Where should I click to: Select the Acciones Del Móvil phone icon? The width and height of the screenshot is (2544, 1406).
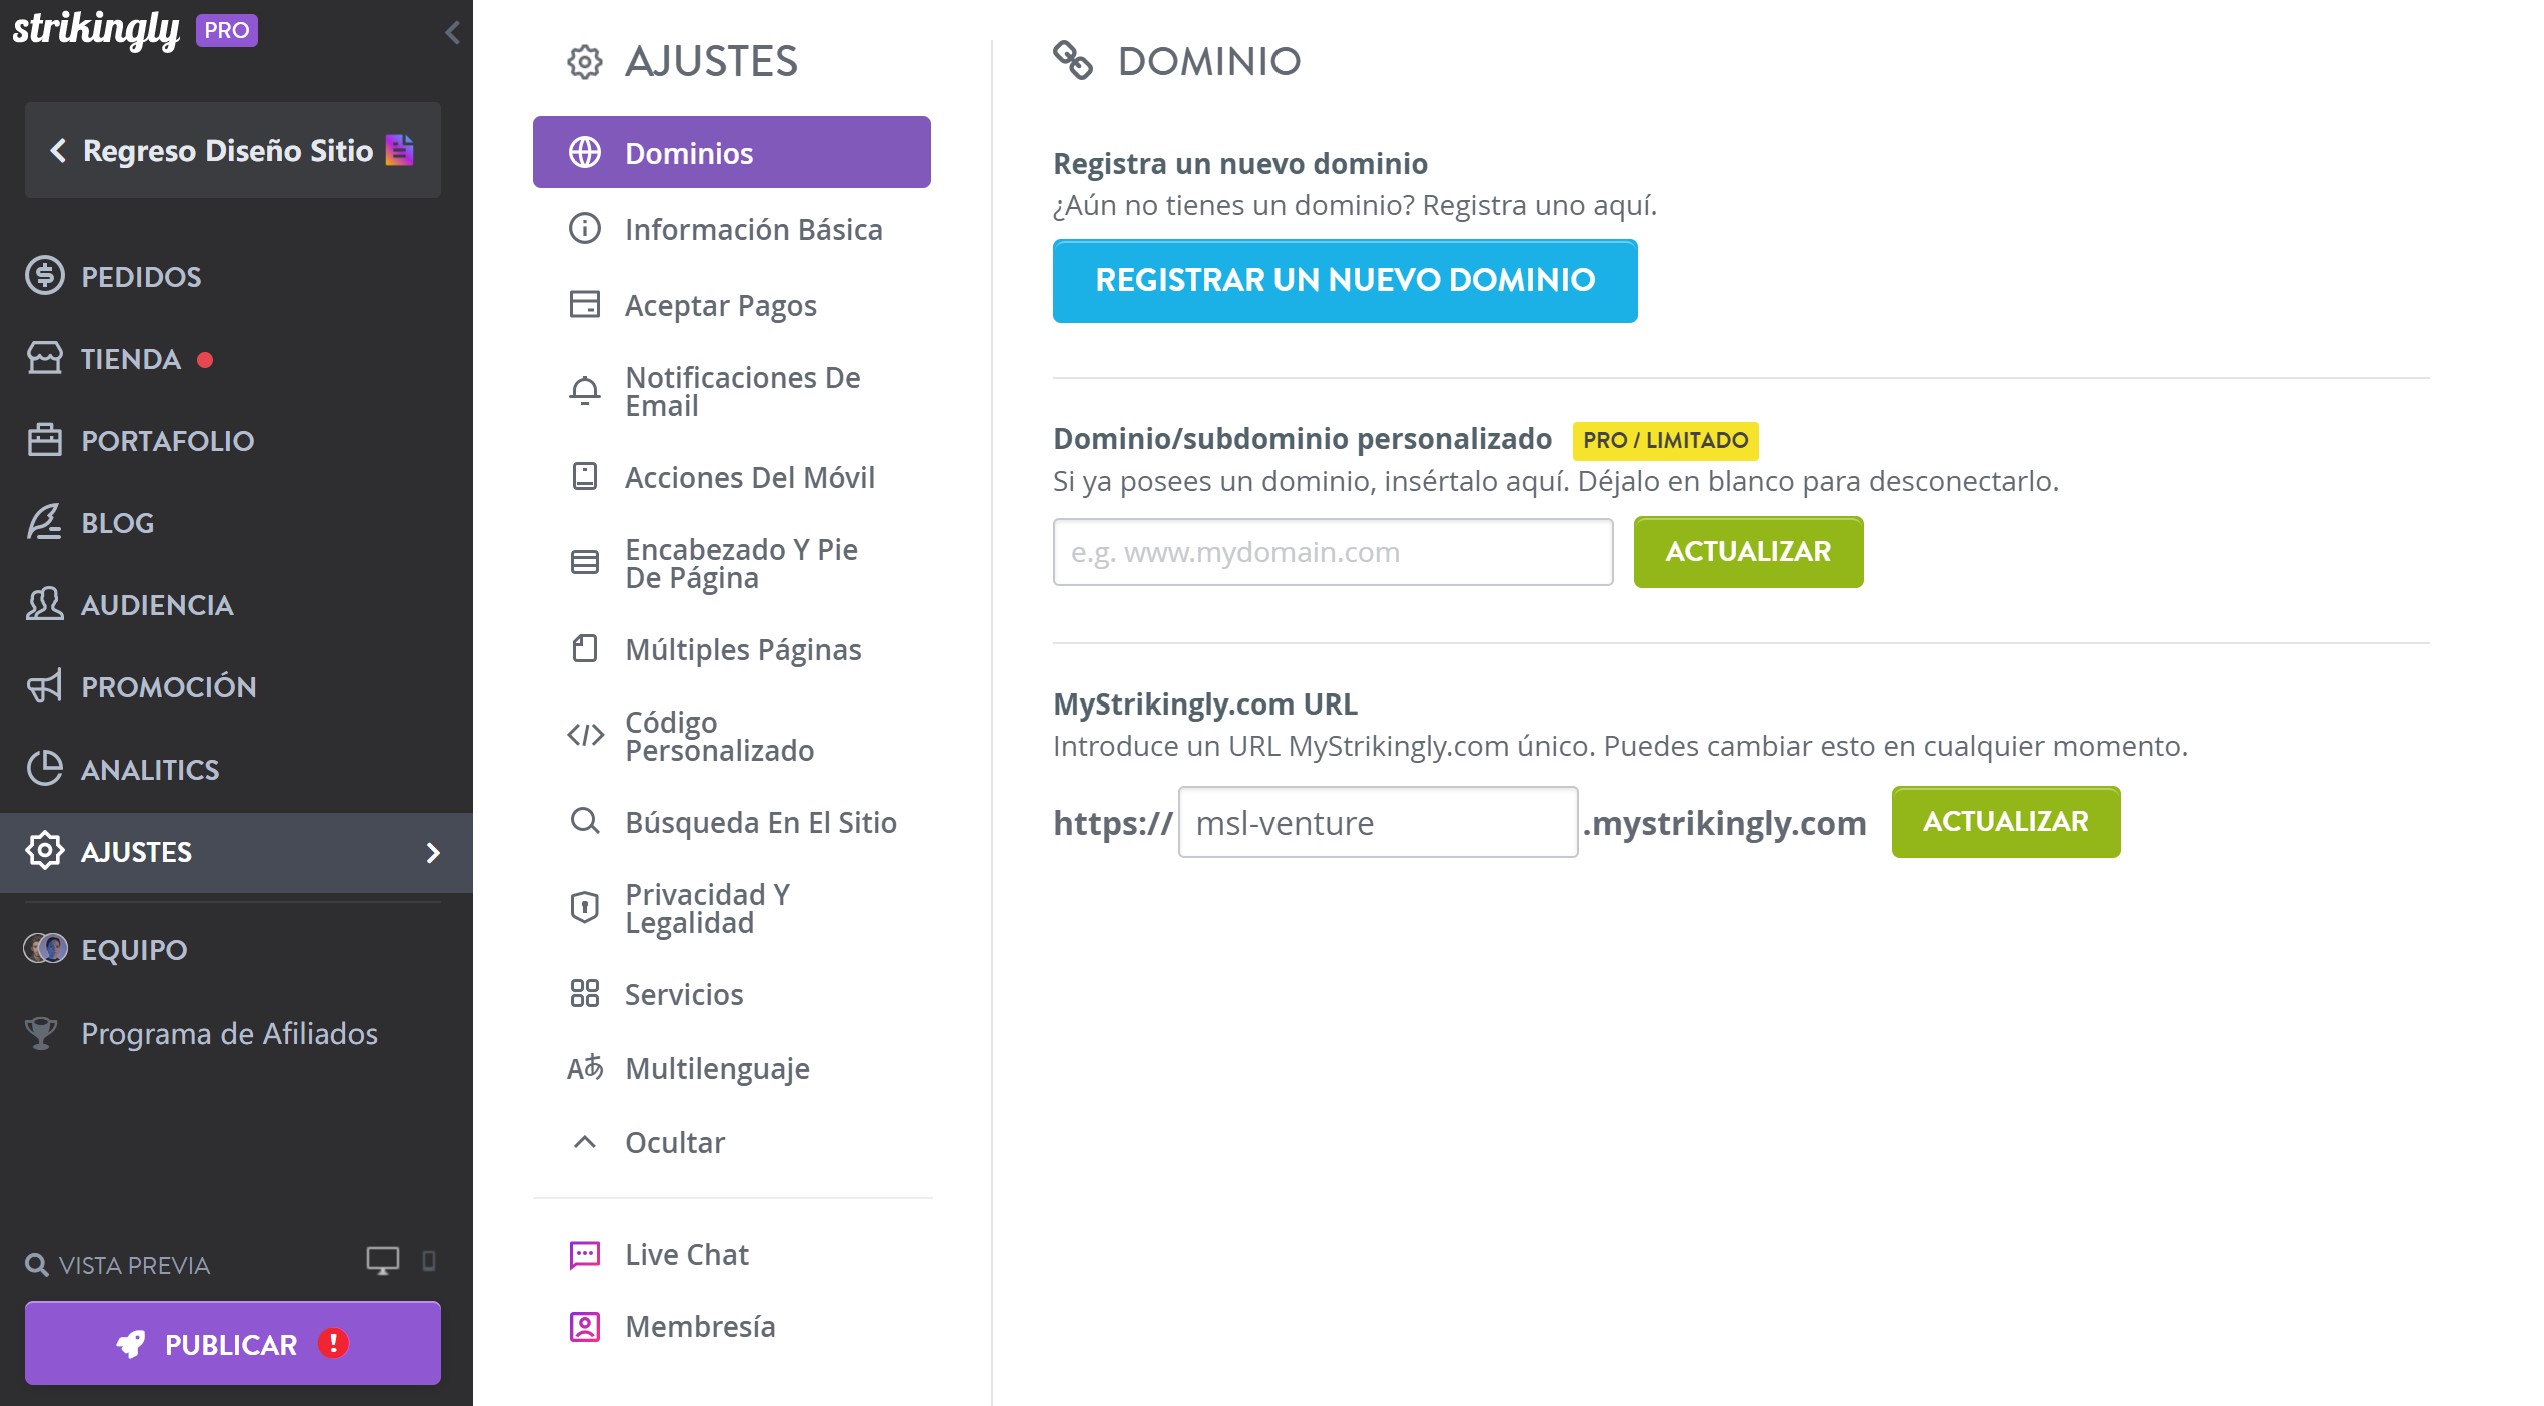coord(585,477)
